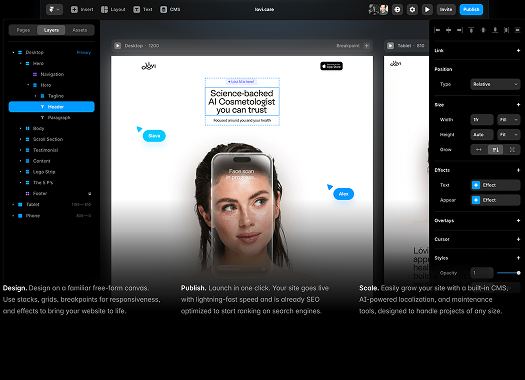The image size is (525, 380).
Task: Open the Height Fit dropdown
Action: [x=509, y=135]
